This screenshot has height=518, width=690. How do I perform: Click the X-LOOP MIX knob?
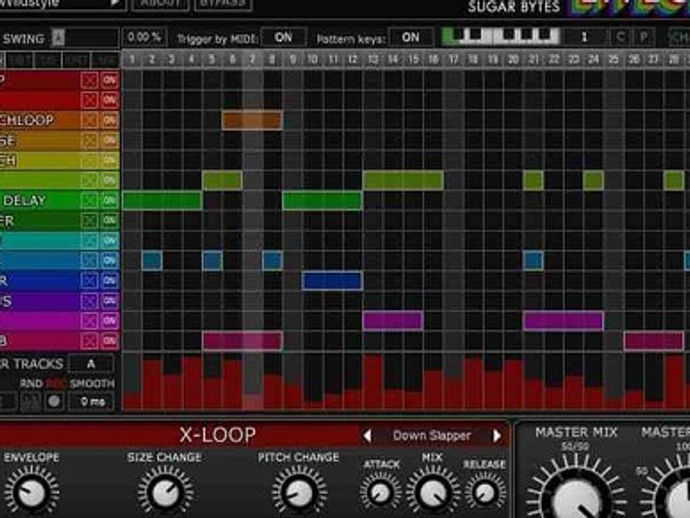coord(433,493)
